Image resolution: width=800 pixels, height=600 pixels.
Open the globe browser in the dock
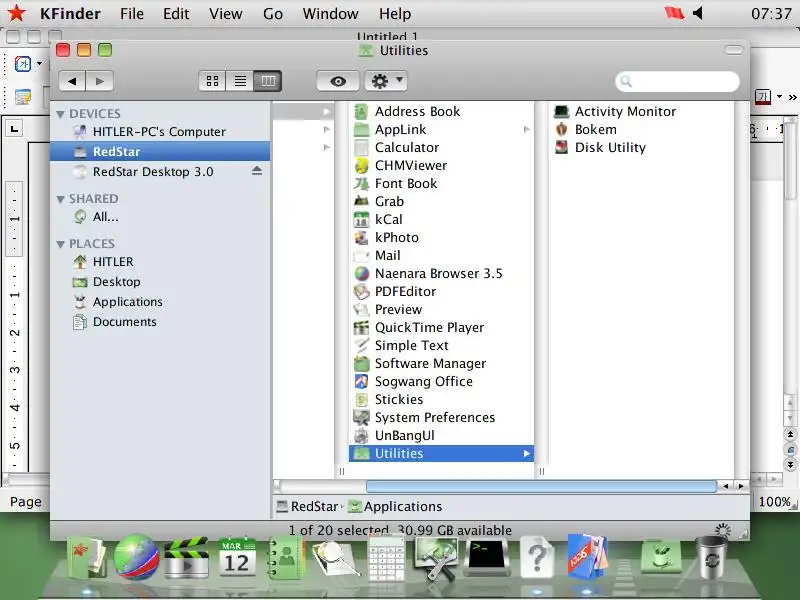pyautogui.click(x=136, y=557)
